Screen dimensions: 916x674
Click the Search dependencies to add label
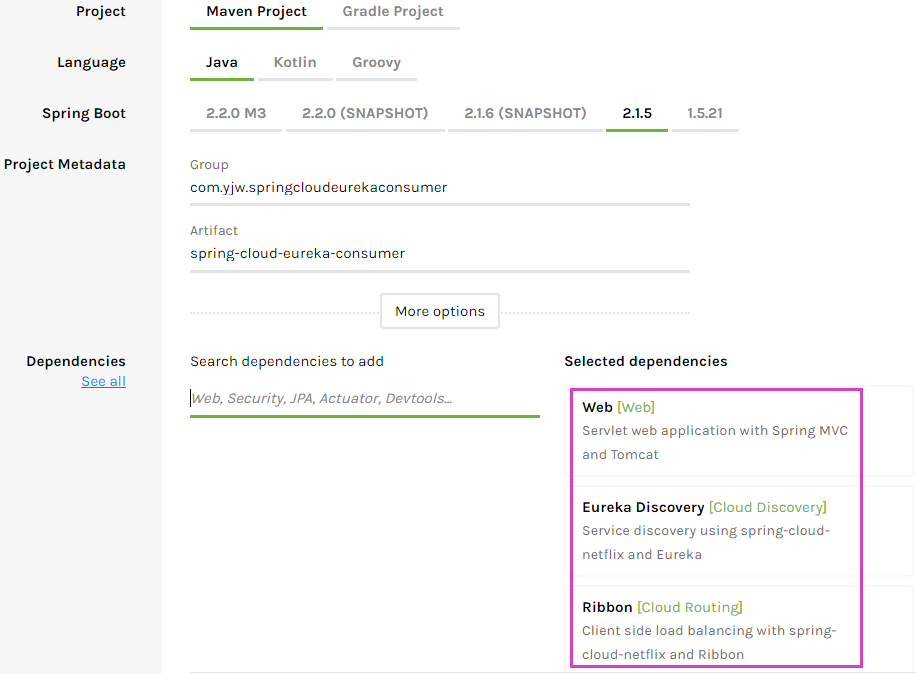(x=287, y=362)
